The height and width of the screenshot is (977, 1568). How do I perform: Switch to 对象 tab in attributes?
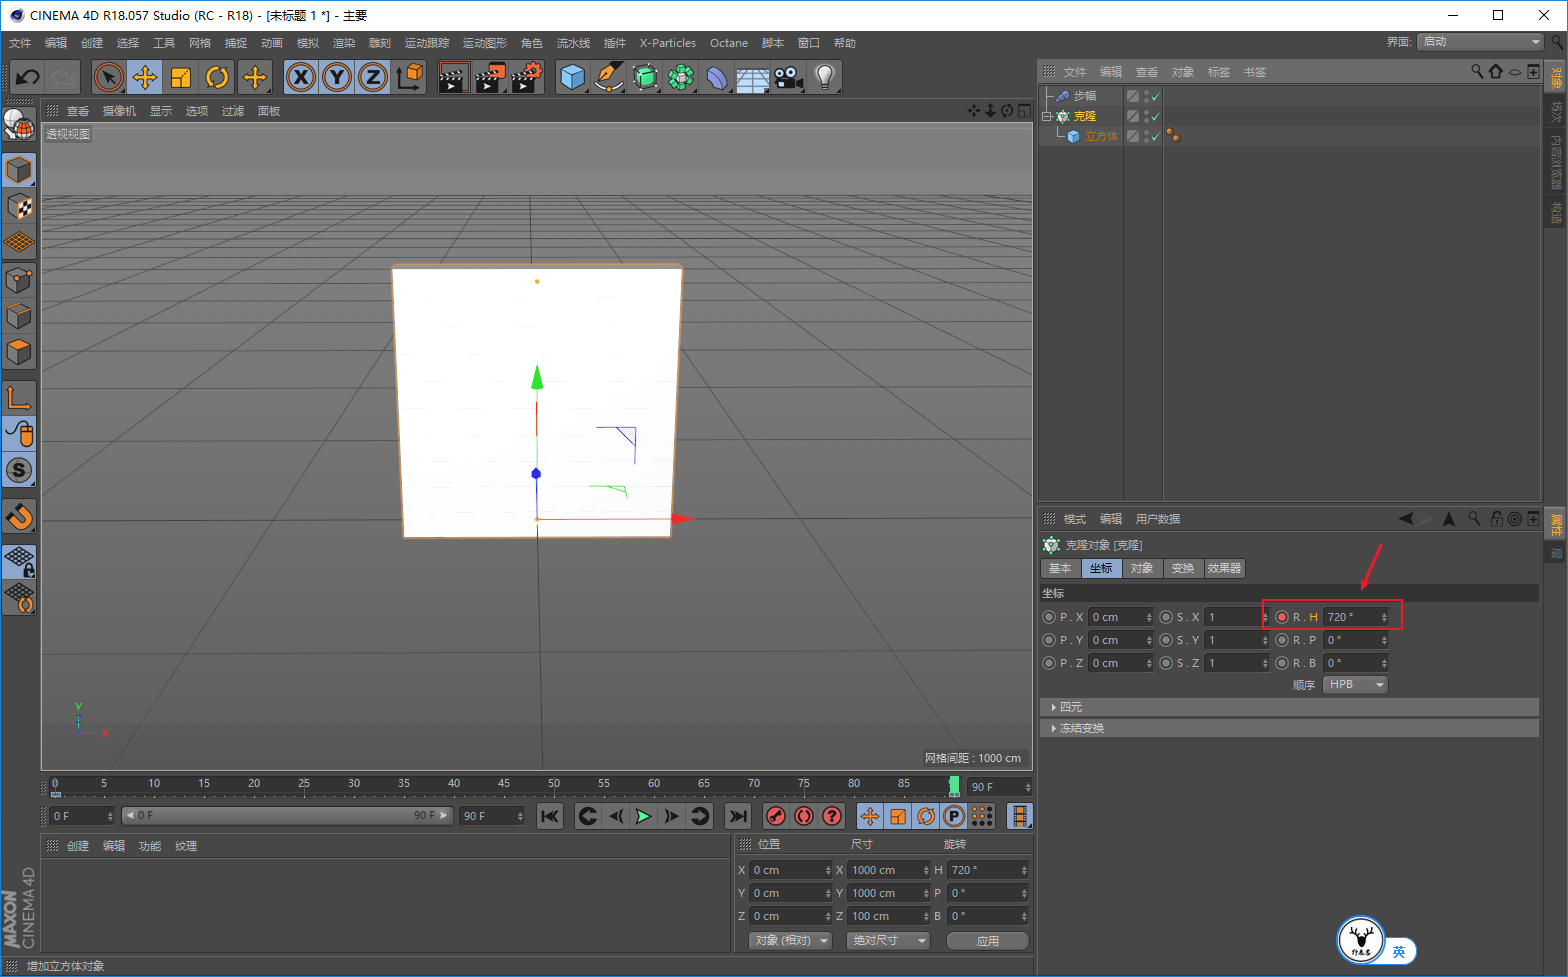tap(1142, 568)
